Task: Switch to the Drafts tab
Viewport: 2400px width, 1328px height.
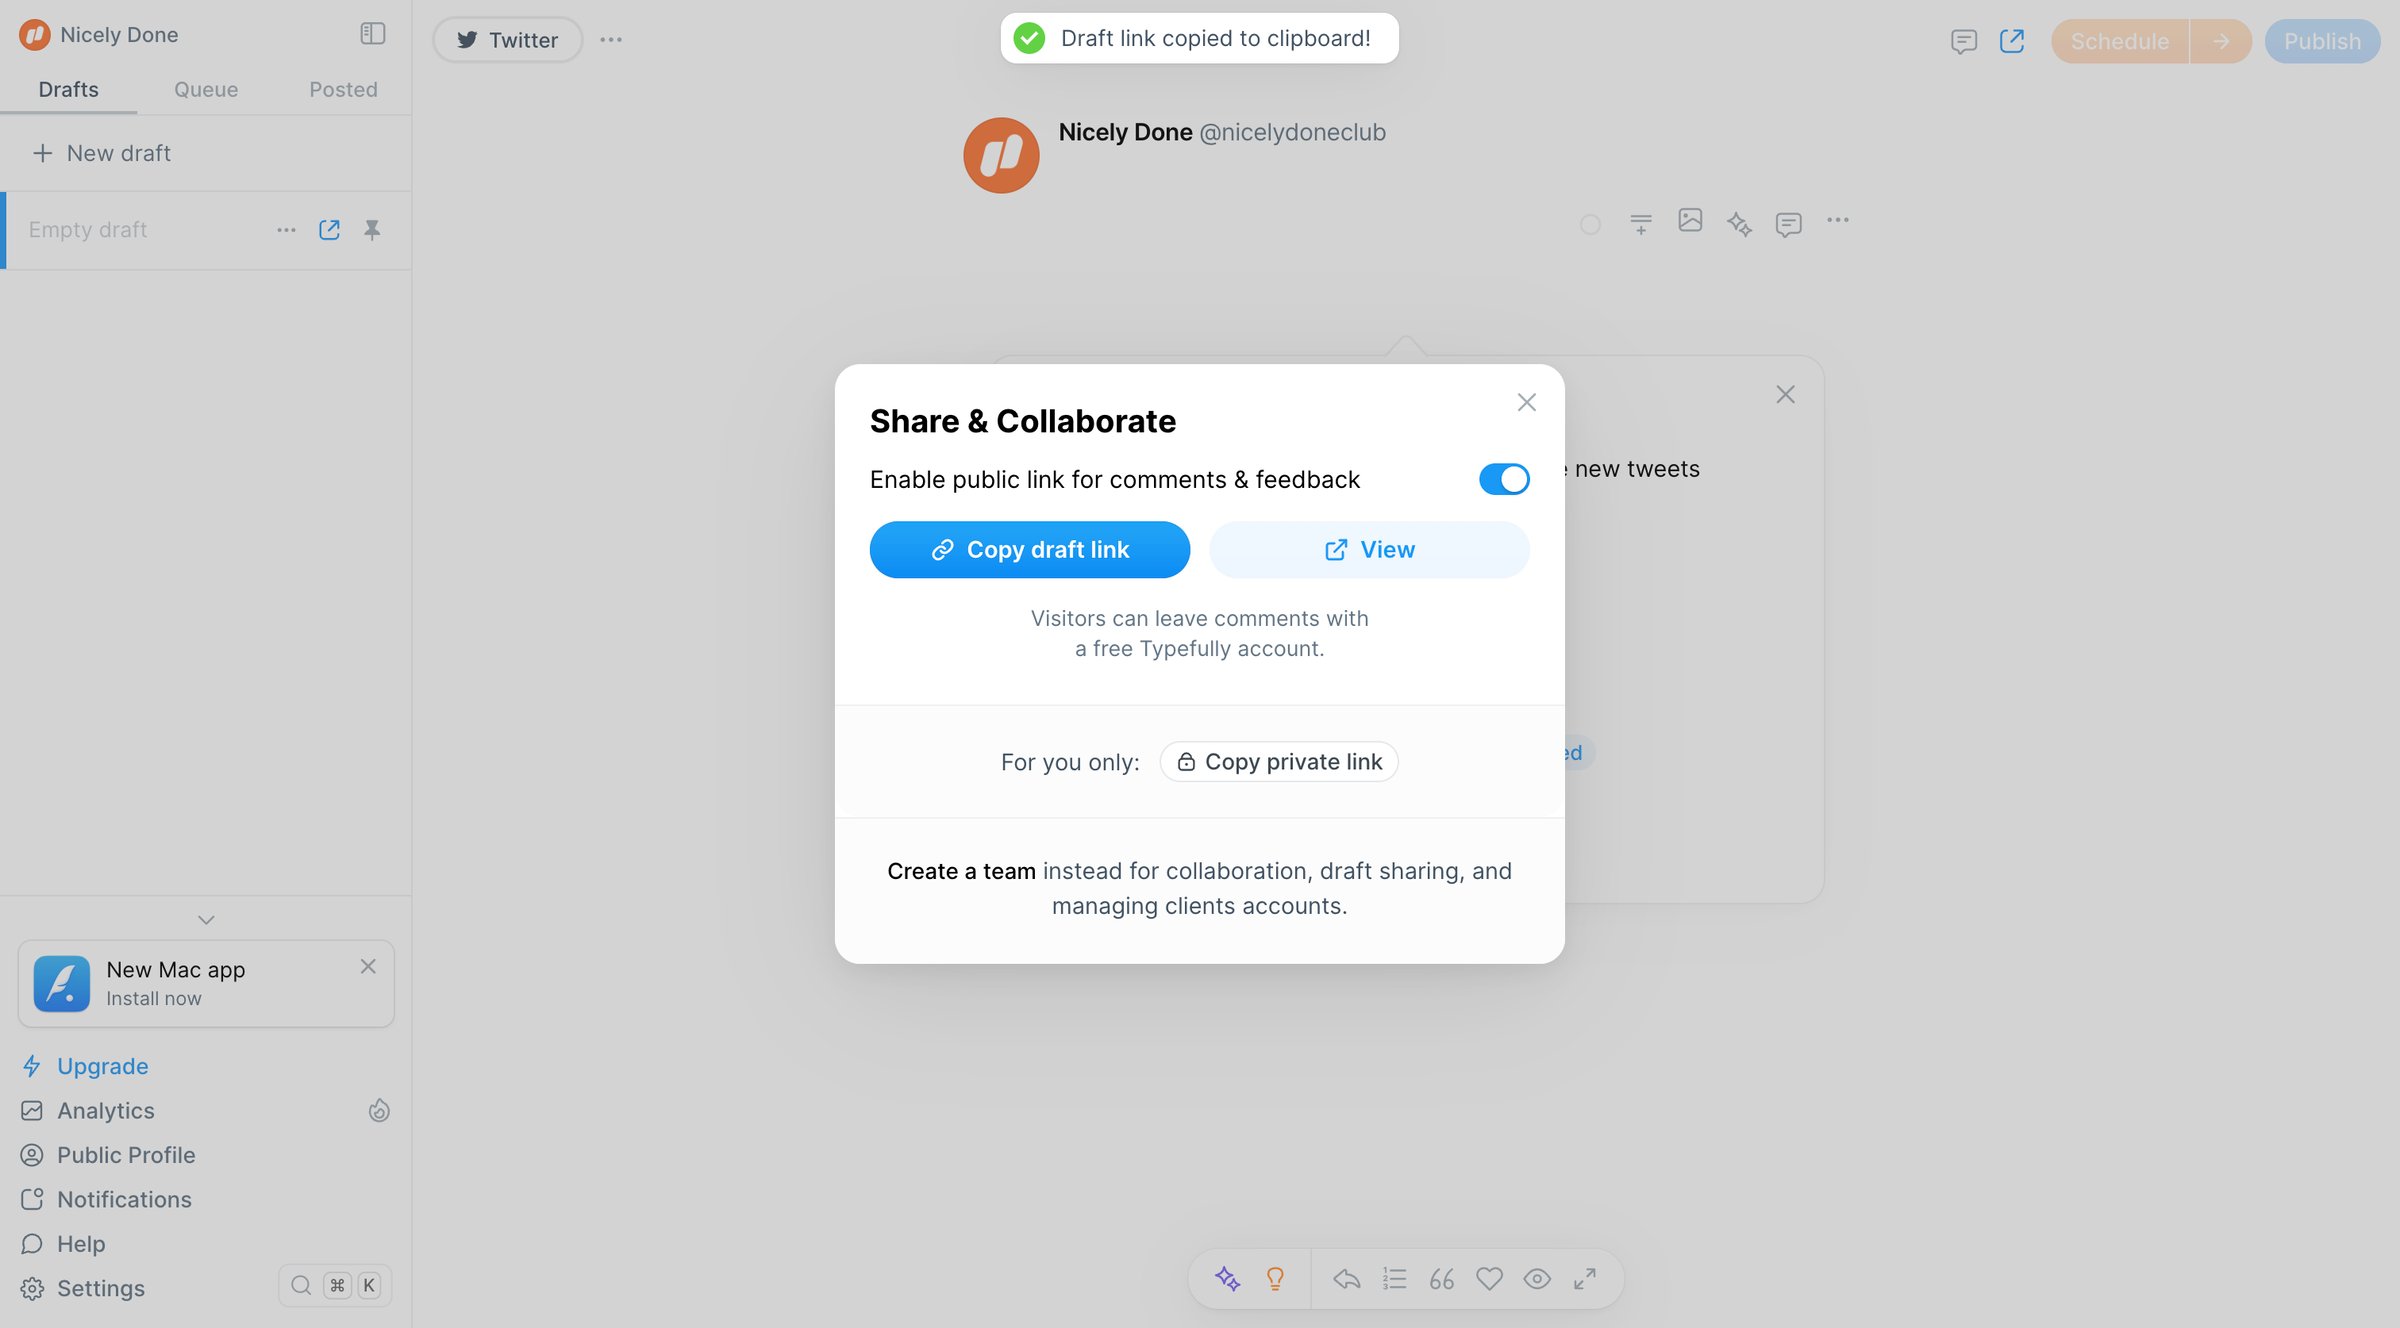Action: (x=68, y=89)
